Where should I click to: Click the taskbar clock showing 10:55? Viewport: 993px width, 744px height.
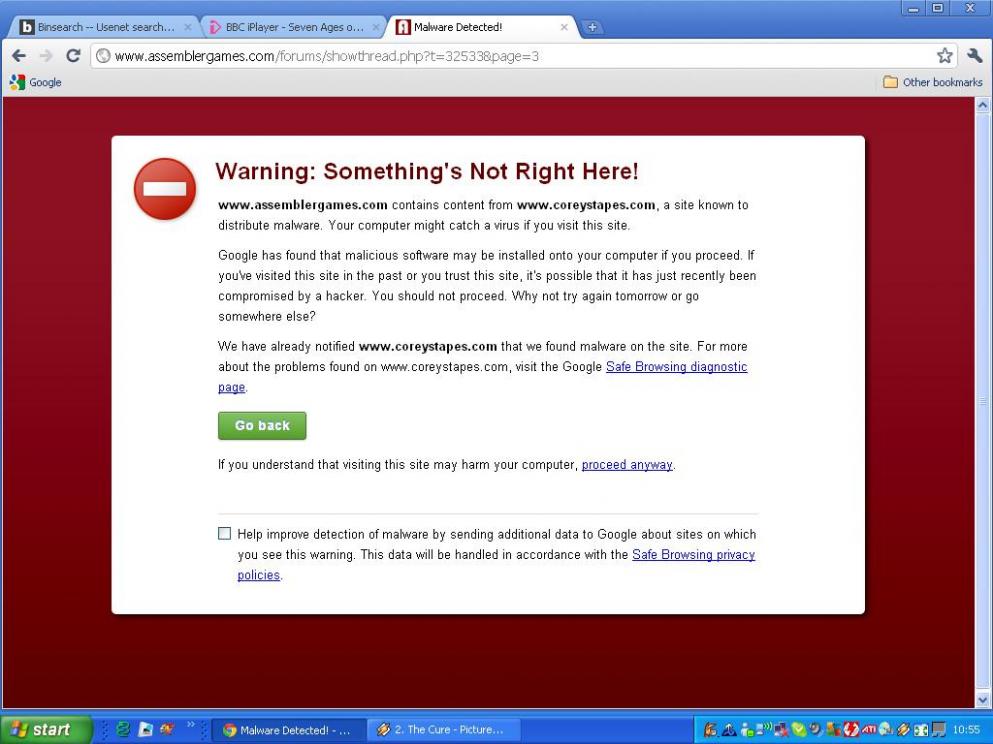pyautogui.click(x=966, y=730)
